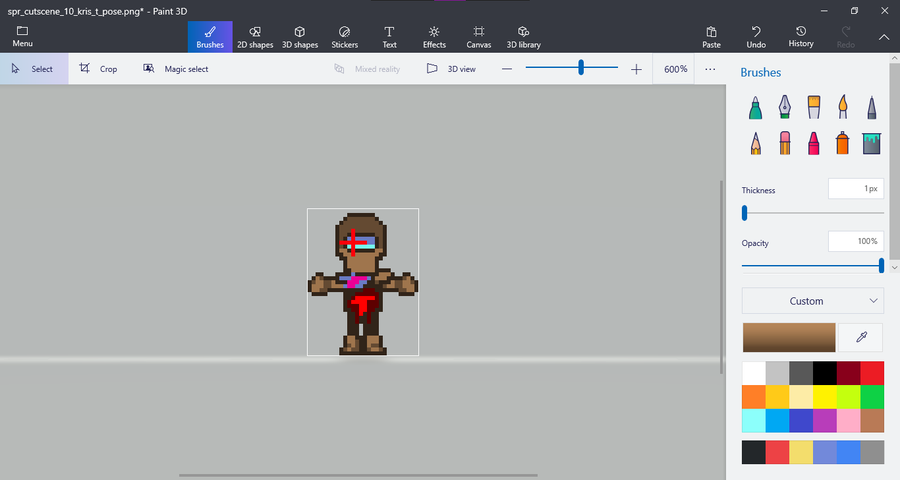Open the 2D shapes tab
The image size is (900, 480).
[x=255, y=37]
